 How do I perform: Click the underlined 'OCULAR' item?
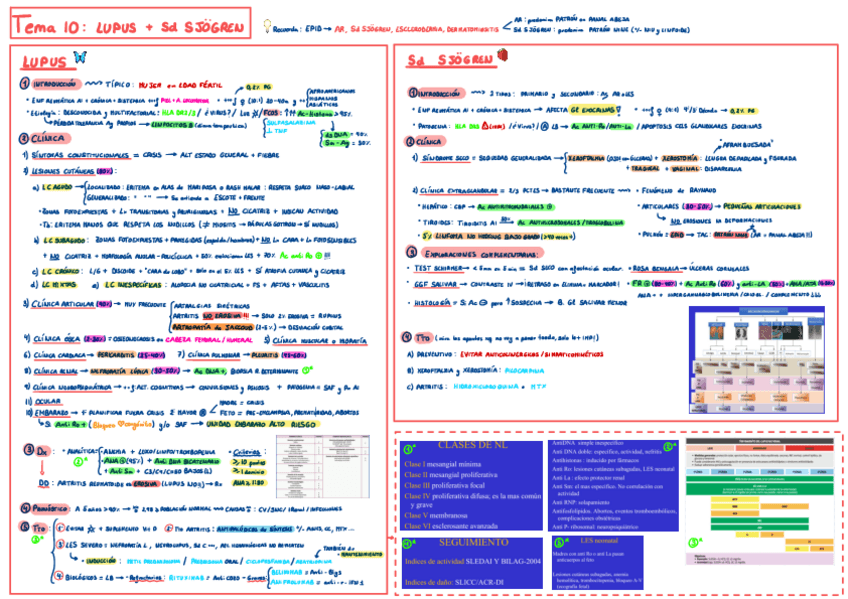point(48,402)
